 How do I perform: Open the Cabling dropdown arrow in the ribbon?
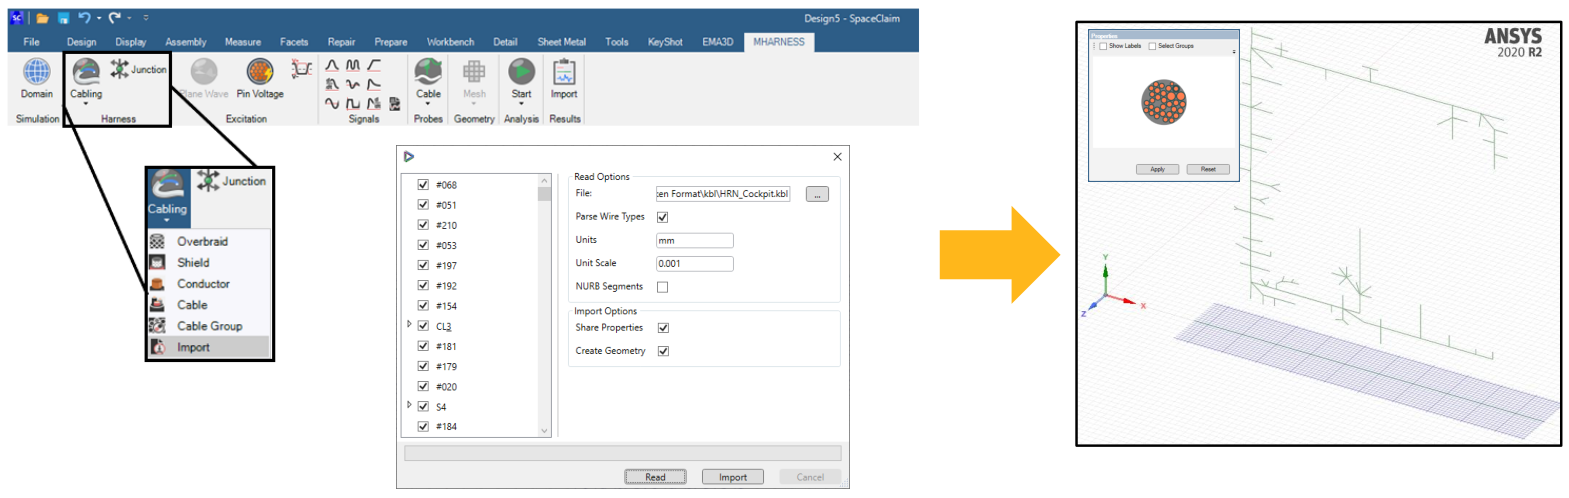(x=86, y=104)
